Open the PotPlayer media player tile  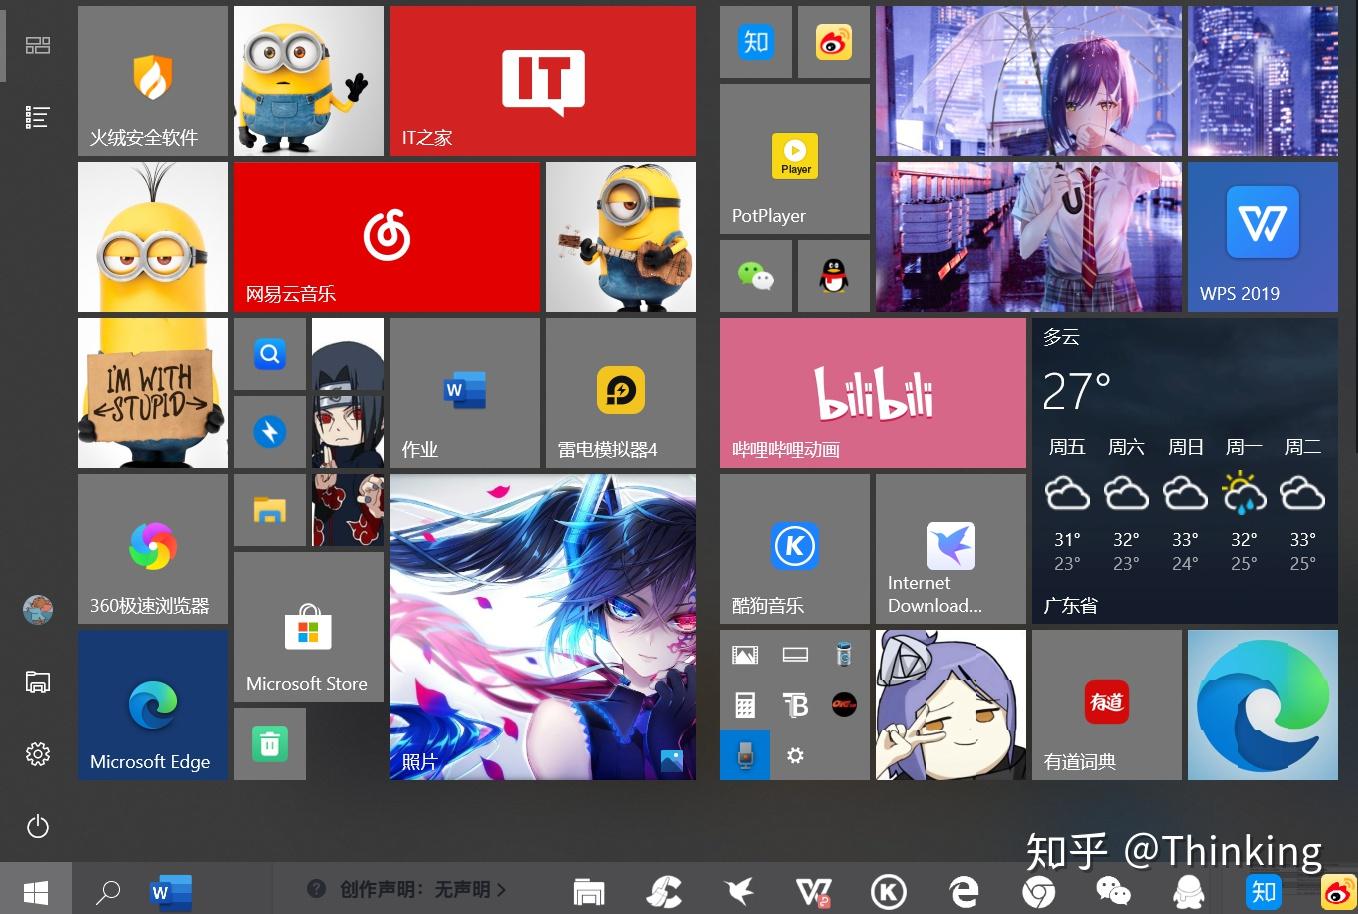pos(794,158)
